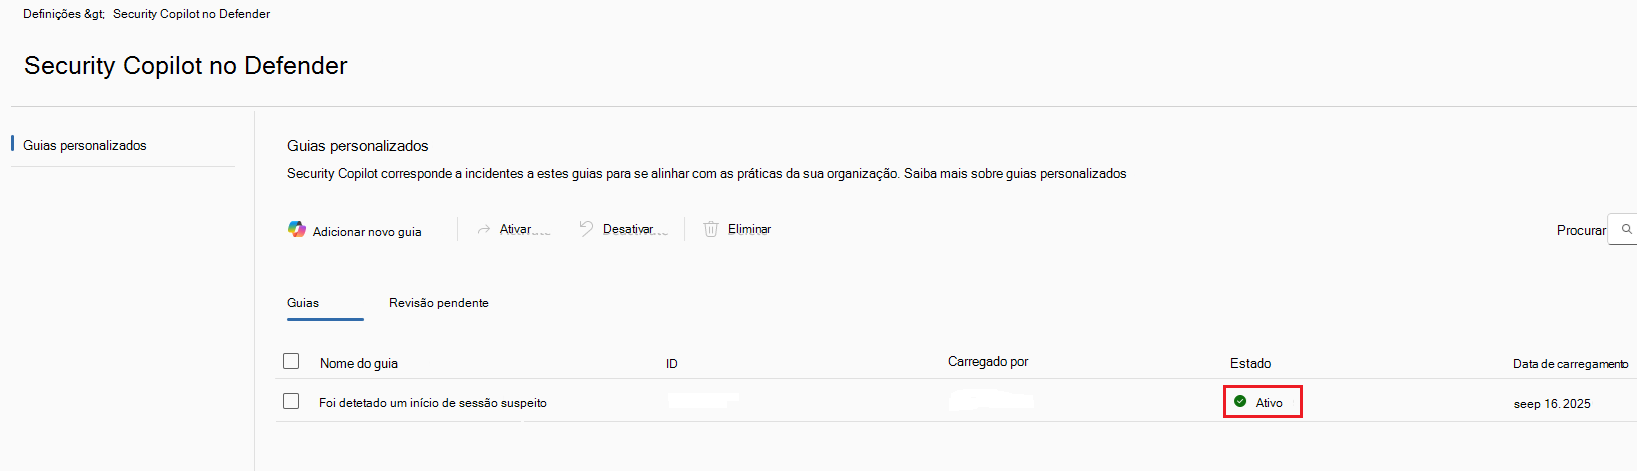Tick checkbox for suspicious sign-in guide row
1637x471 pixels.
coord(291,401)
